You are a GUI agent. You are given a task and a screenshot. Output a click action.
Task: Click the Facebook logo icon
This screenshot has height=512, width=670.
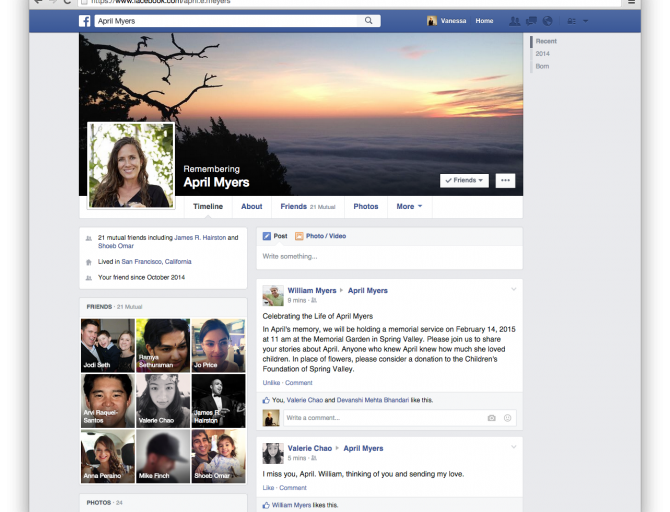[x=86, y=21]
